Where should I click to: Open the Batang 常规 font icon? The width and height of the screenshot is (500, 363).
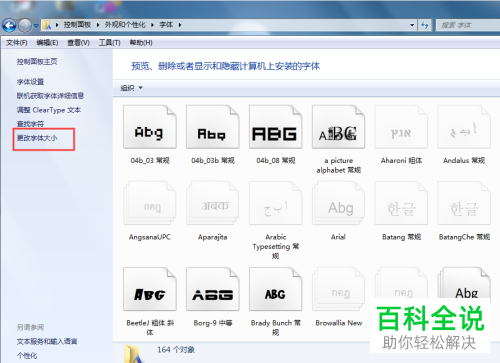pyautogui.click(x=401, y=203)
